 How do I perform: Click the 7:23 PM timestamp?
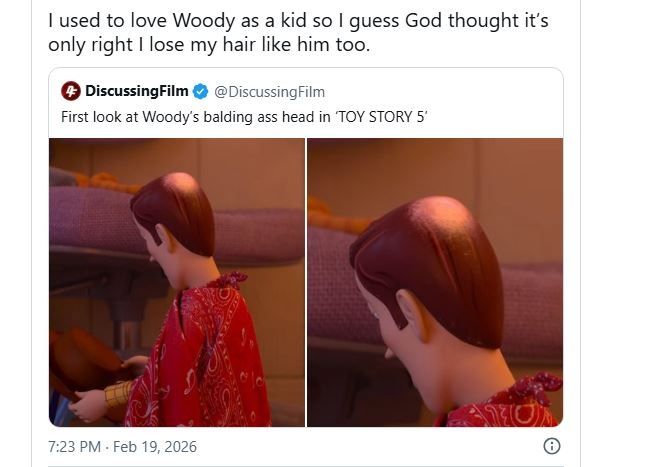74,446
